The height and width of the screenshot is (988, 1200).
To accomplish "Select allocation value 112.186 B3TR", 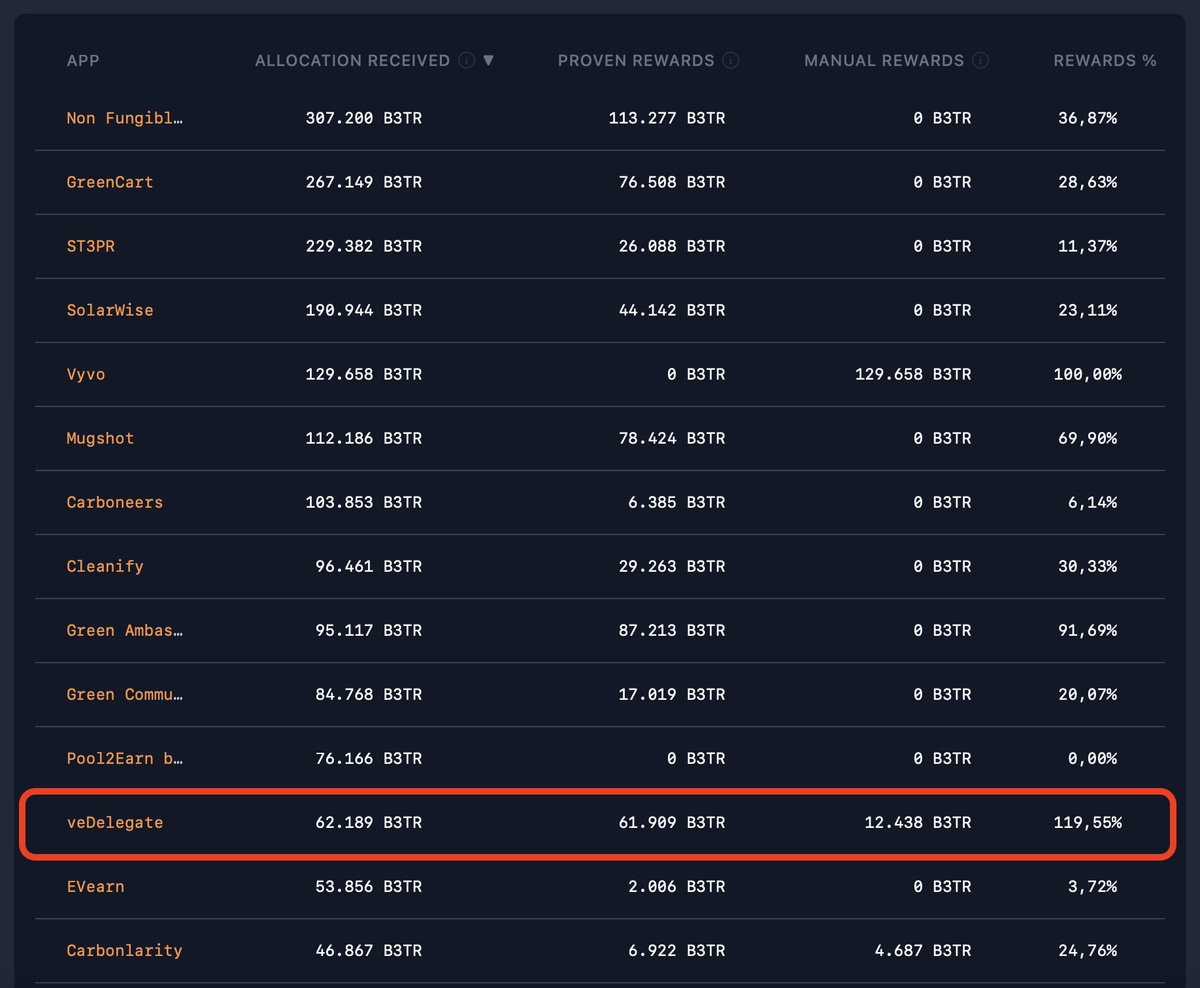I will 364,438.
